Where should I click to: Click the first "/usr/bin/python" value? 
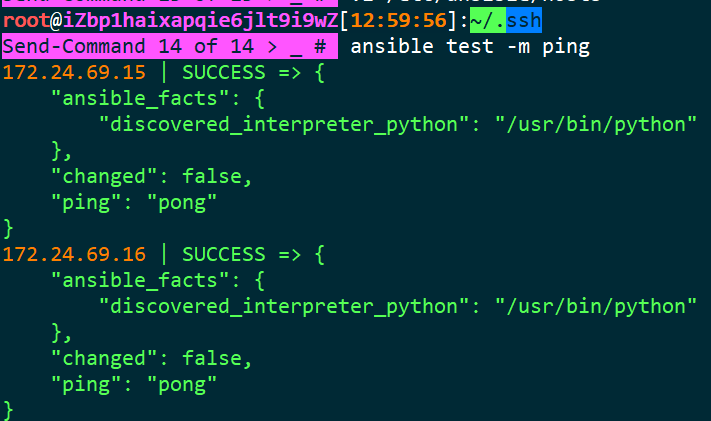click(596, 125)
